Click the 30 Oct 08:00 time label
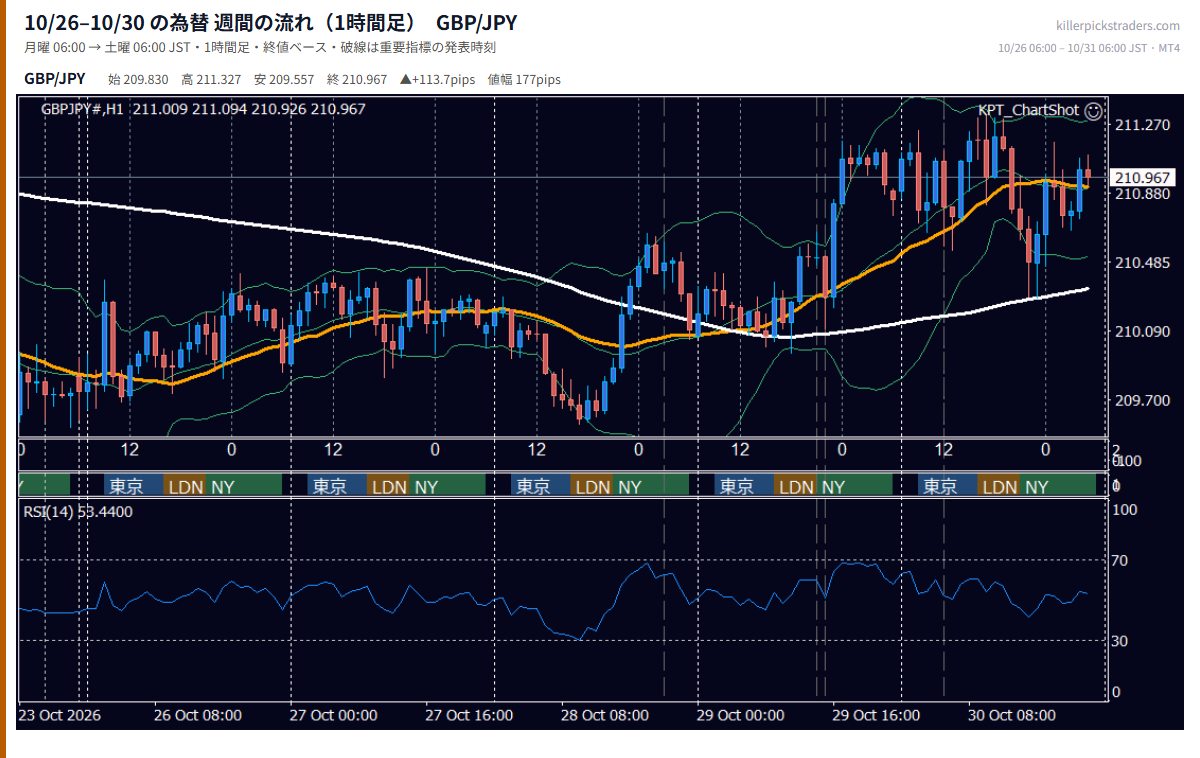The height and width of the screenshot is (758, 1200). pyautogui.click(x=1012, y=715)
